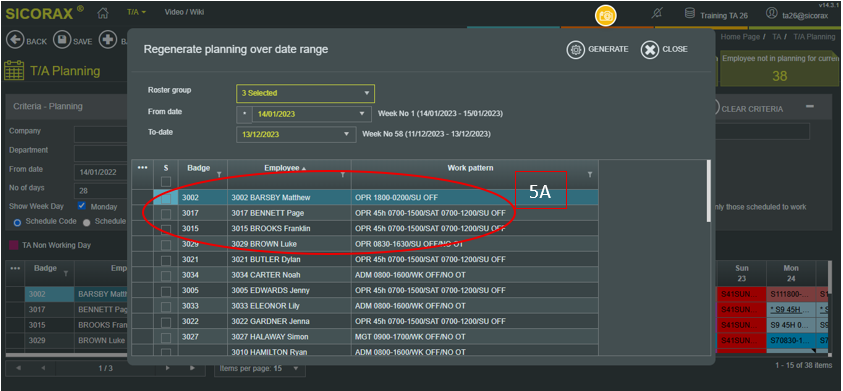
Task: Click CLEAR CRITERIA button
Action: [752, 109]
